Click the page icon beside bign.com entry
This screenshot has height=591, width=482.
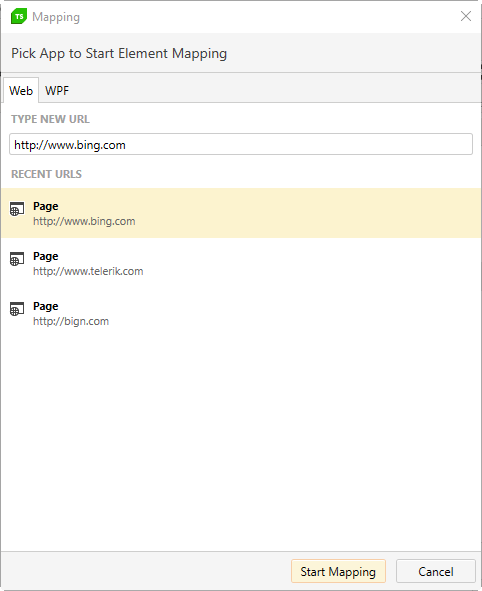17,309
